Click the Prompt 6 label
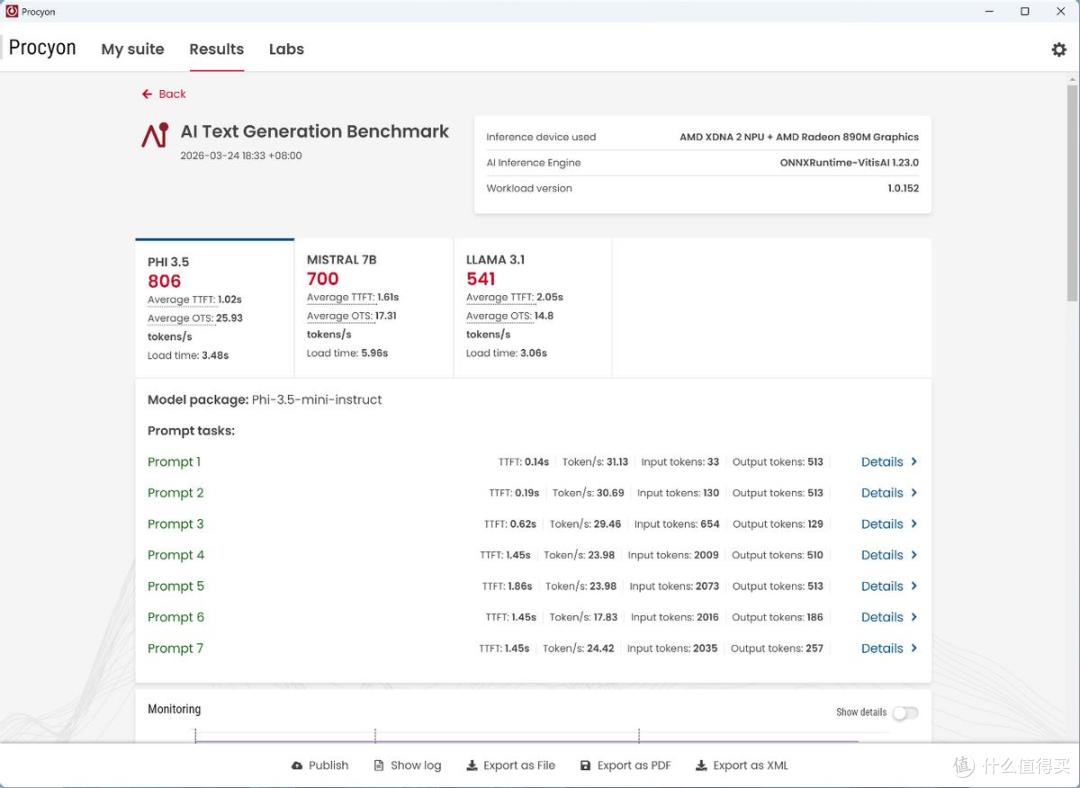Image resolution: width=1080 pixels, height=788 pixels. coord(176,616)
